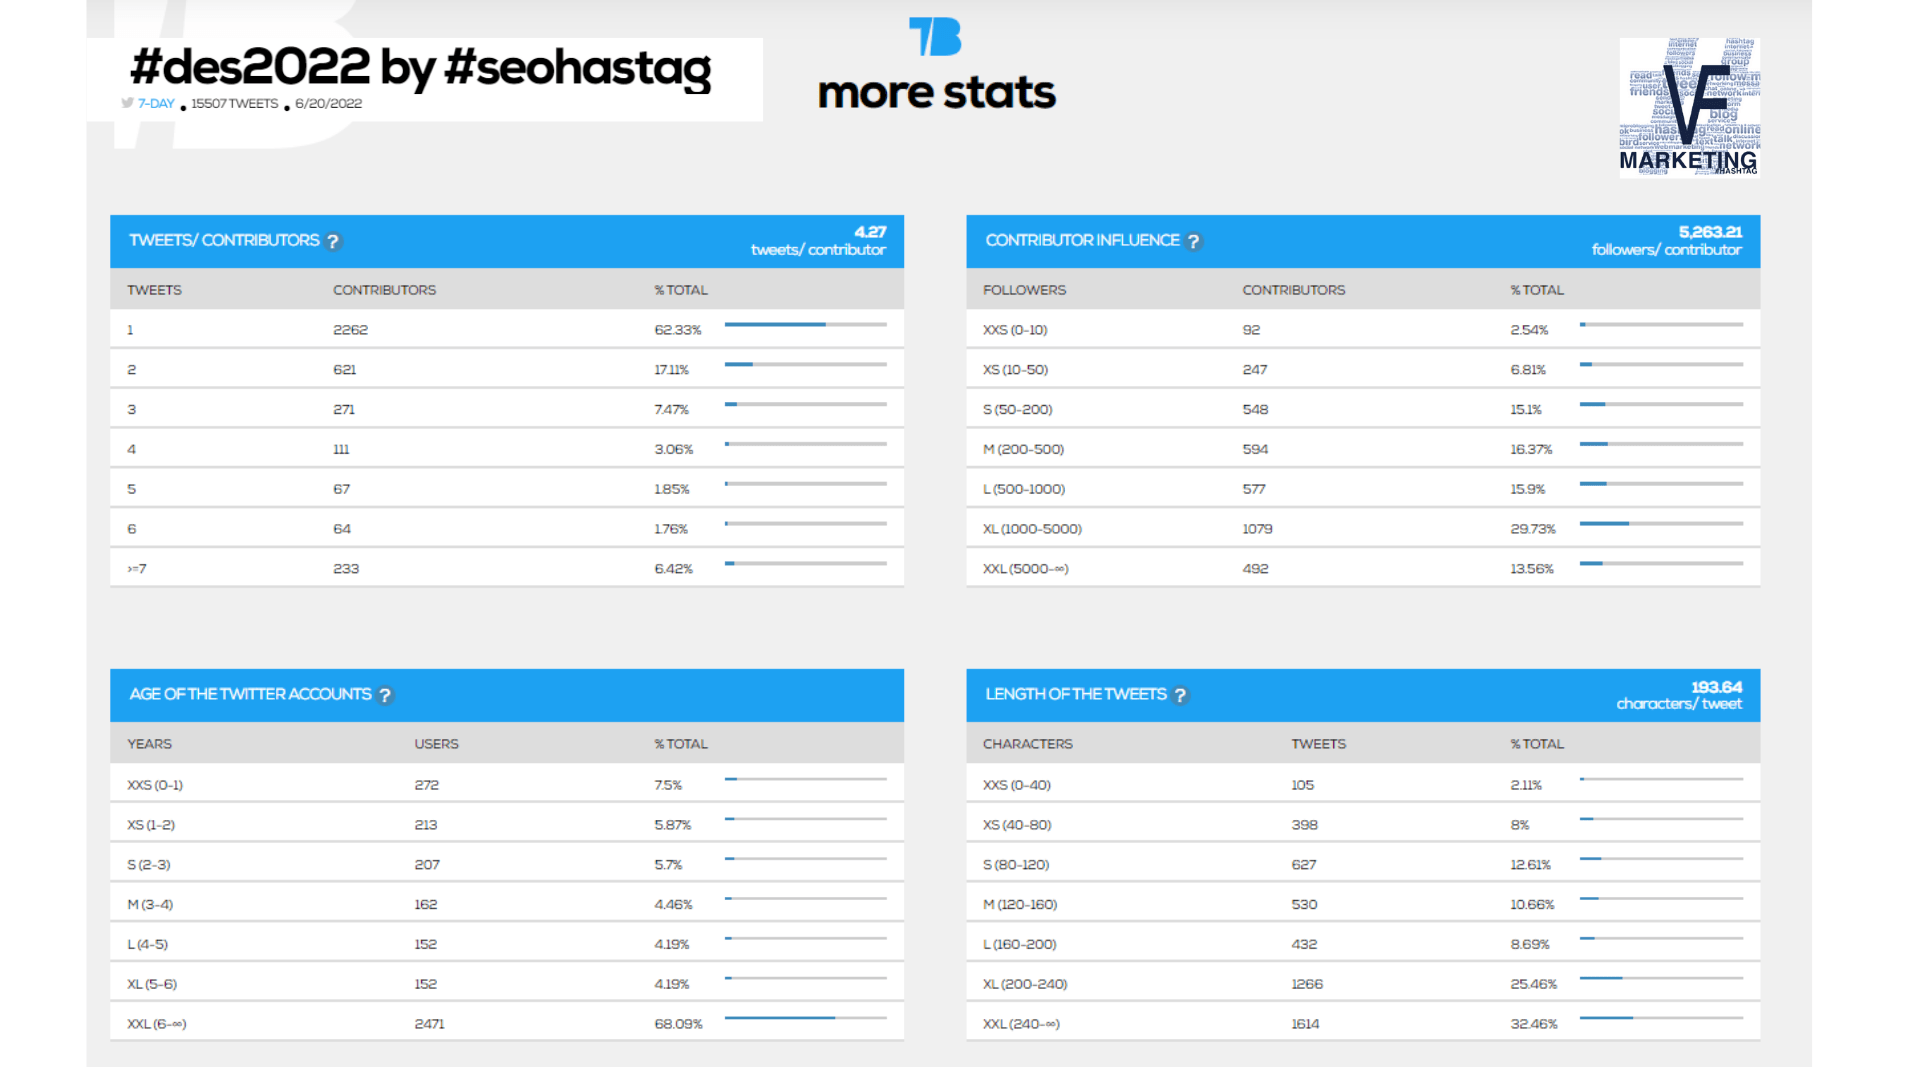Click the 7.47% value

point(672,410)
